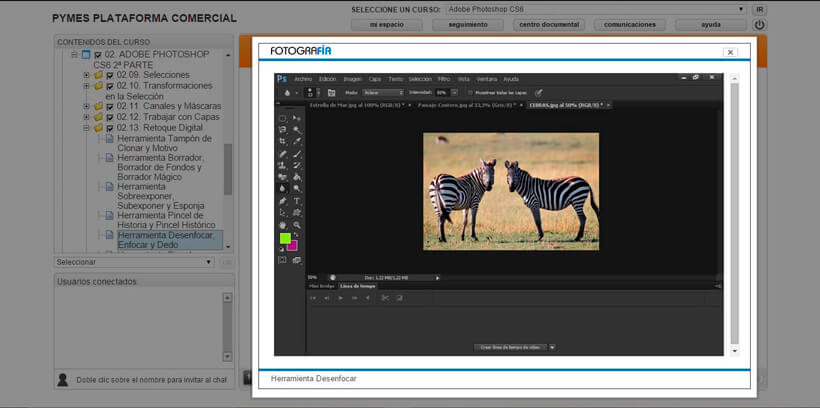Open the Modo blend dropdown in options bar
The height and width of the screenshot is (408, 820).
pyautogui.click(x=383, y=93)
